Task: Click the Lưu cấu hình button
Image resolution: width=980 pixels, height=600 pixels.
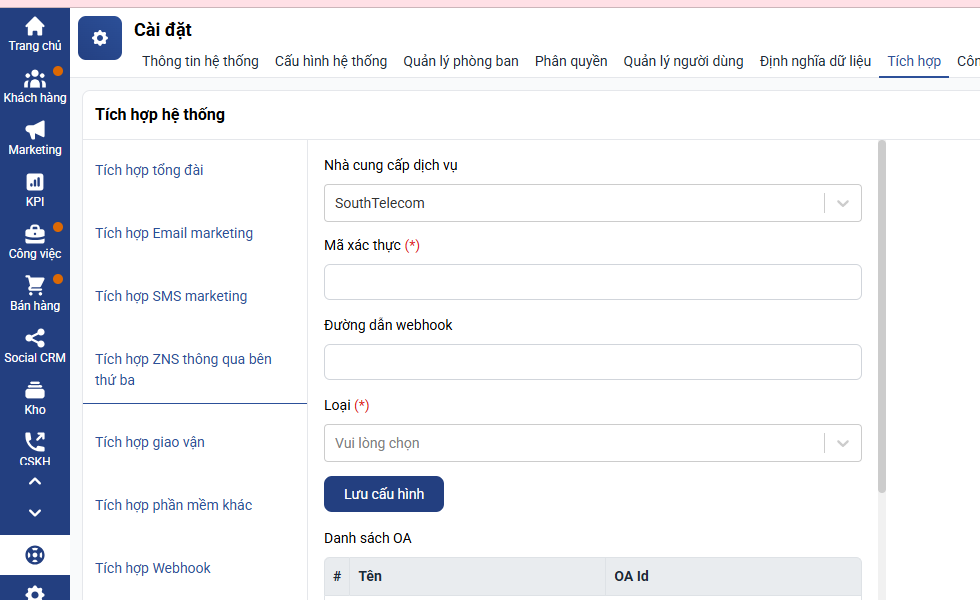Action: pyautogui.click(x=384, y=494)
